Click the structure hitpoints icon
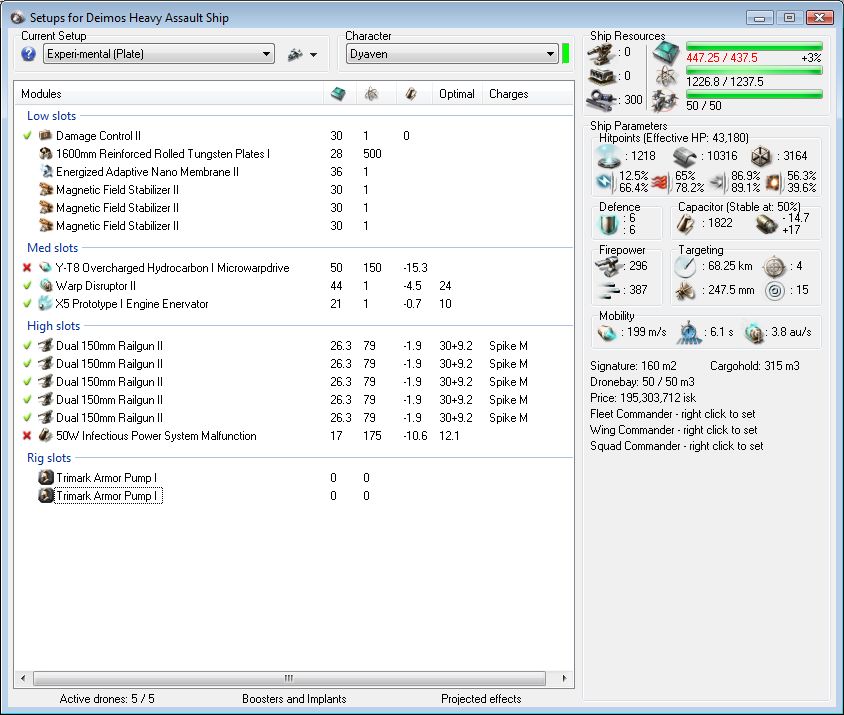This screenshot has width=844, height=715. 761,156
